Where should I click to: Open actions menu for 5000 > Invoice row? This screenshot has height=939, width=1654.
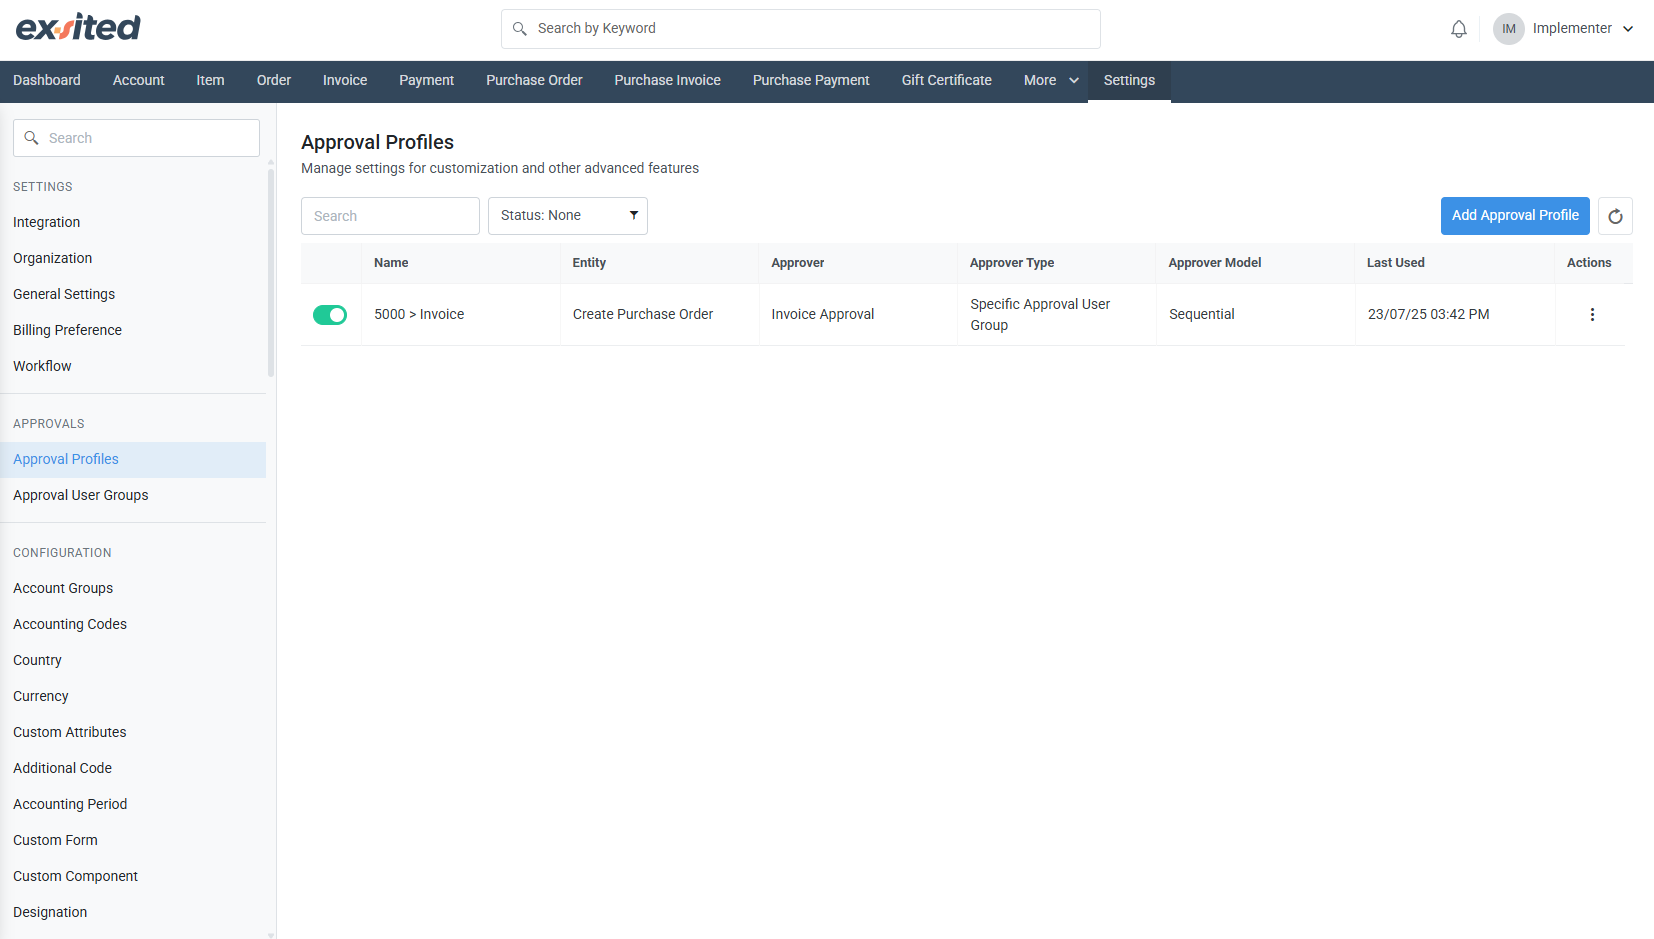coord(1592,314)
